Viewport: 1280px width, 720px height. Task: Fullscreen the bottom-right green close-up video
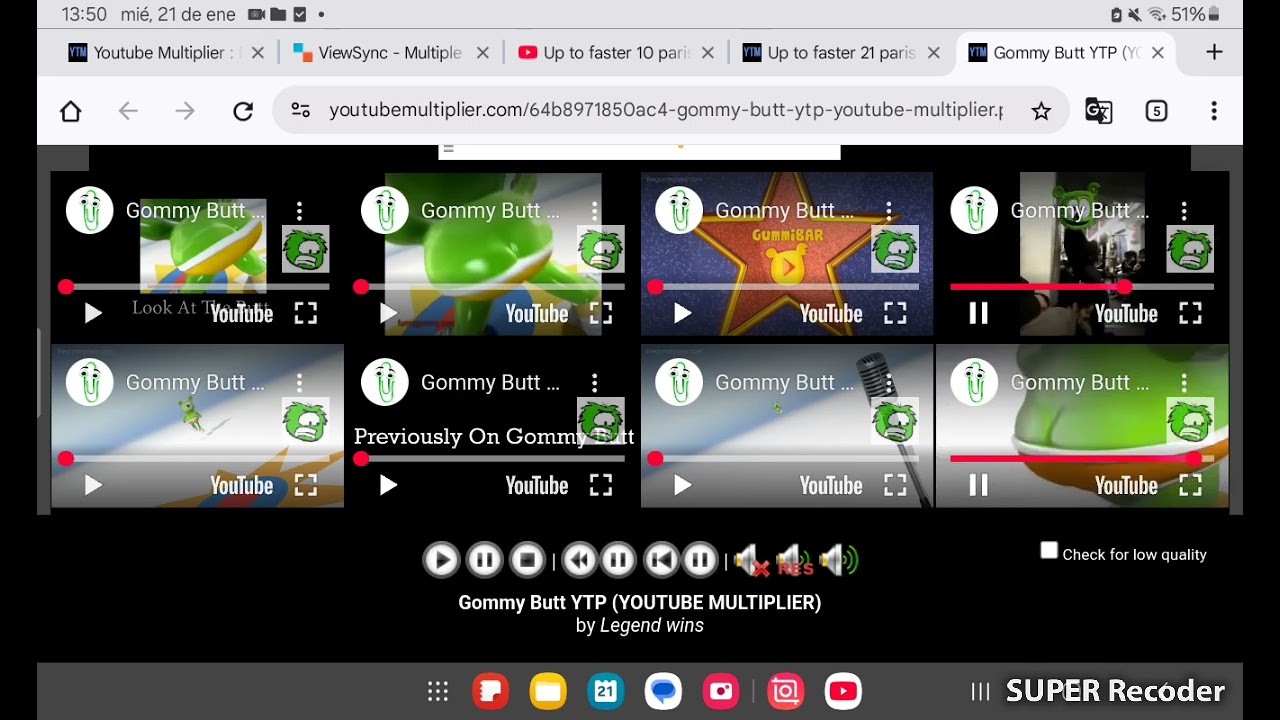coord(1190,486)
